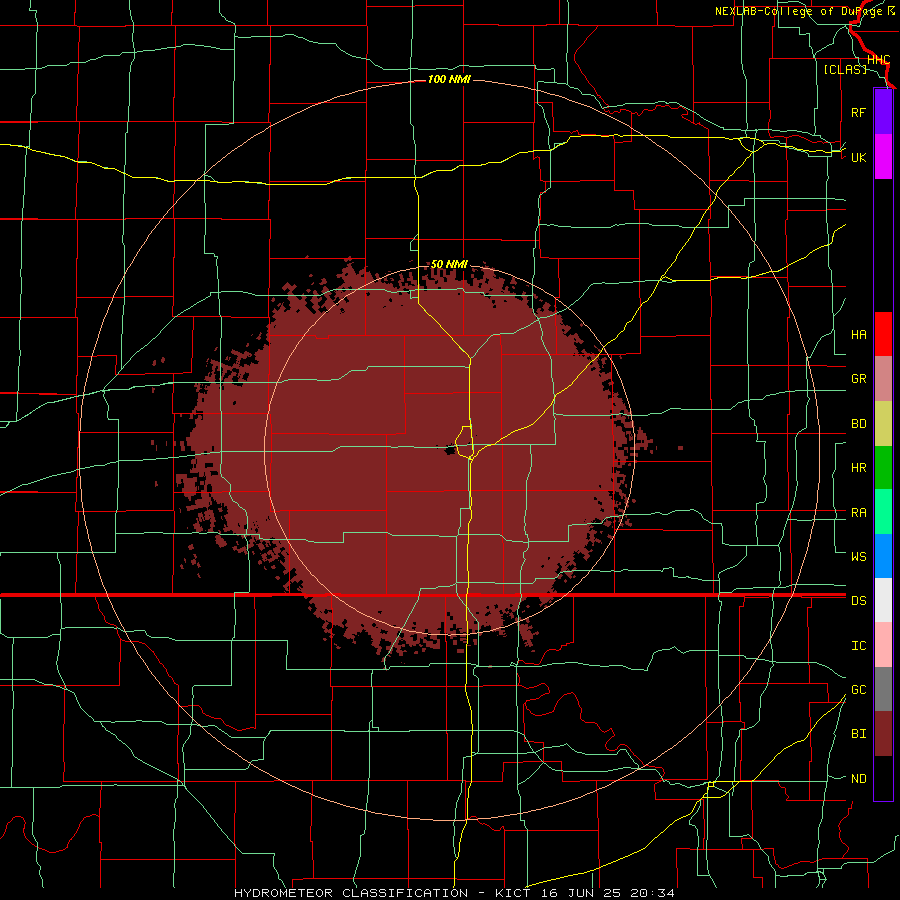
Task: Select the "GC" legend label
Action: tap(858, 690)
